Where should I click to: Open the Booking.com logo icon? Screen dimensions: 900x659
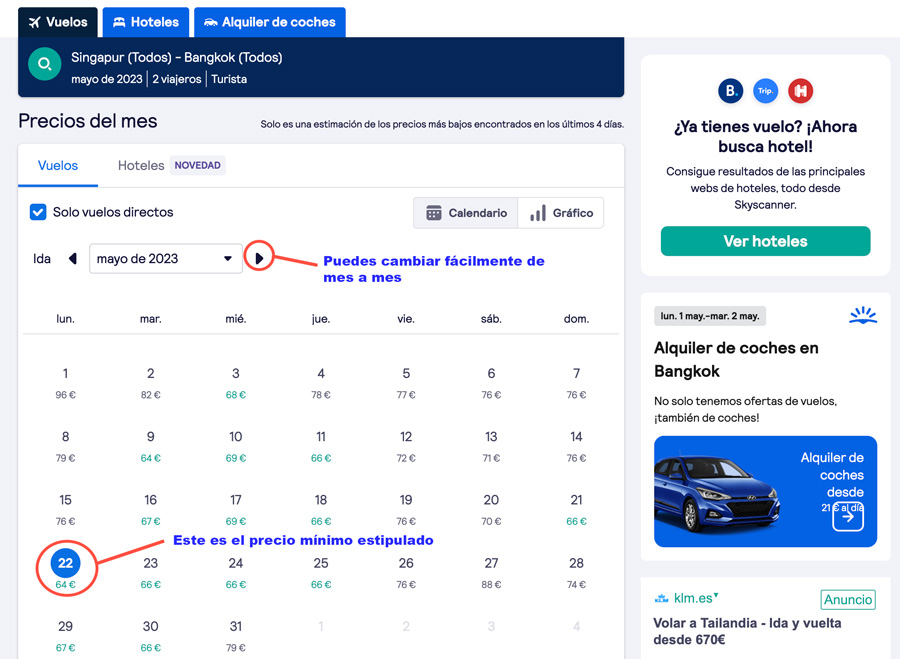coord(730,91)
